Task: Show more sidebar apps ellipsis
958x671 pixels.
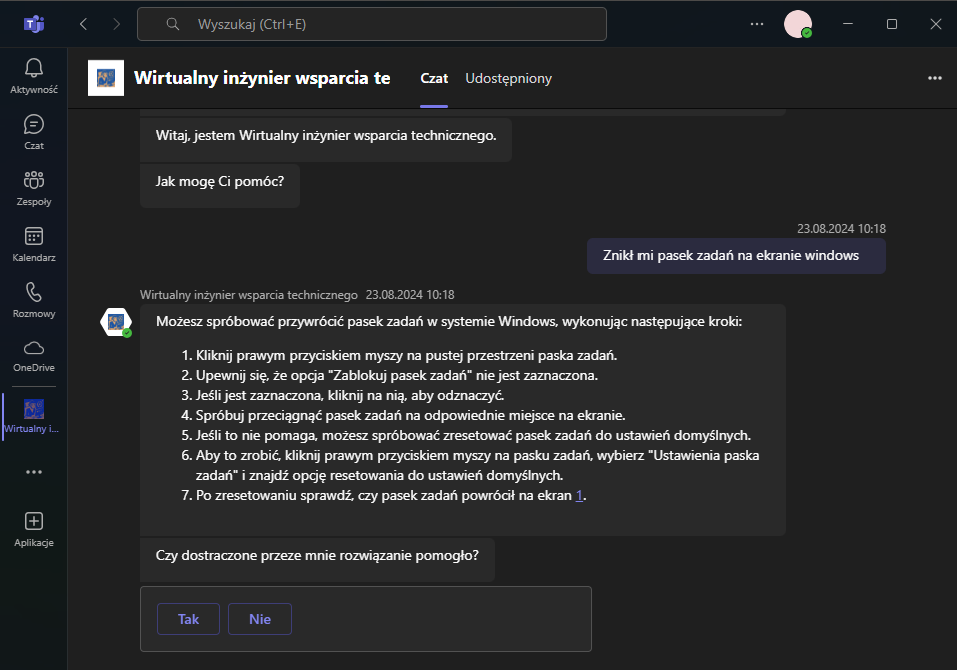Action: [34, 472]
